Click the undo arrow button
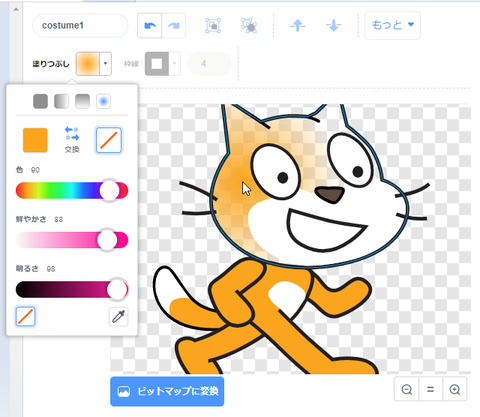480x417 pixels. click(150, 26)
